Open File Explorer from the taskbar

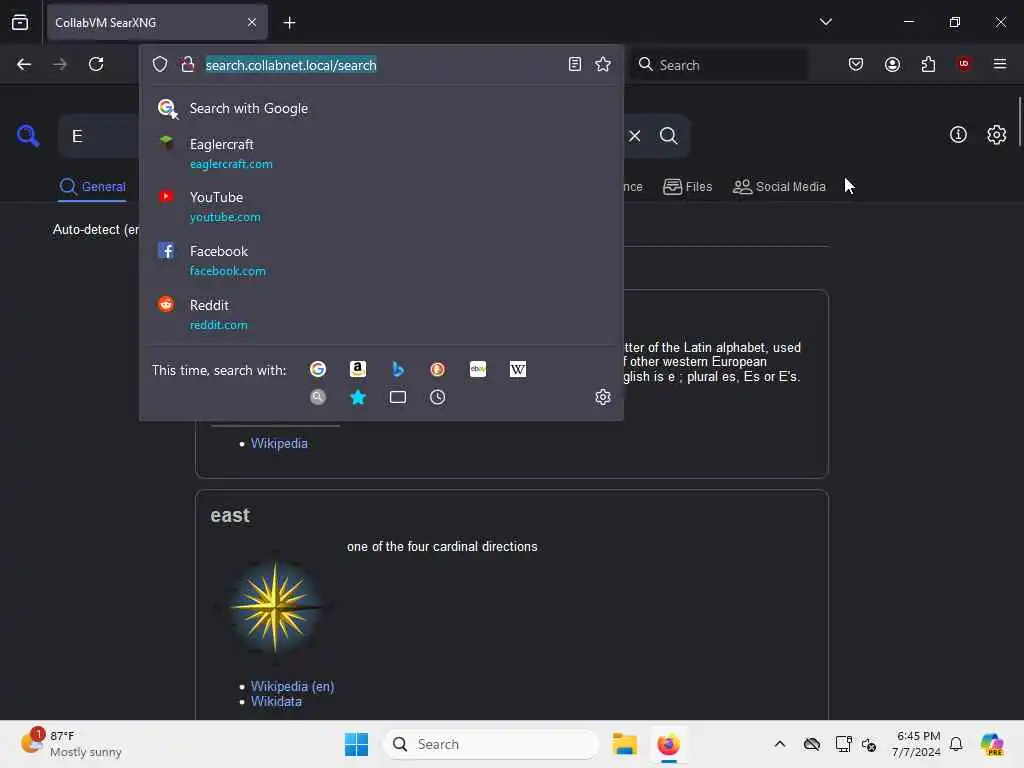pos(624,744)
